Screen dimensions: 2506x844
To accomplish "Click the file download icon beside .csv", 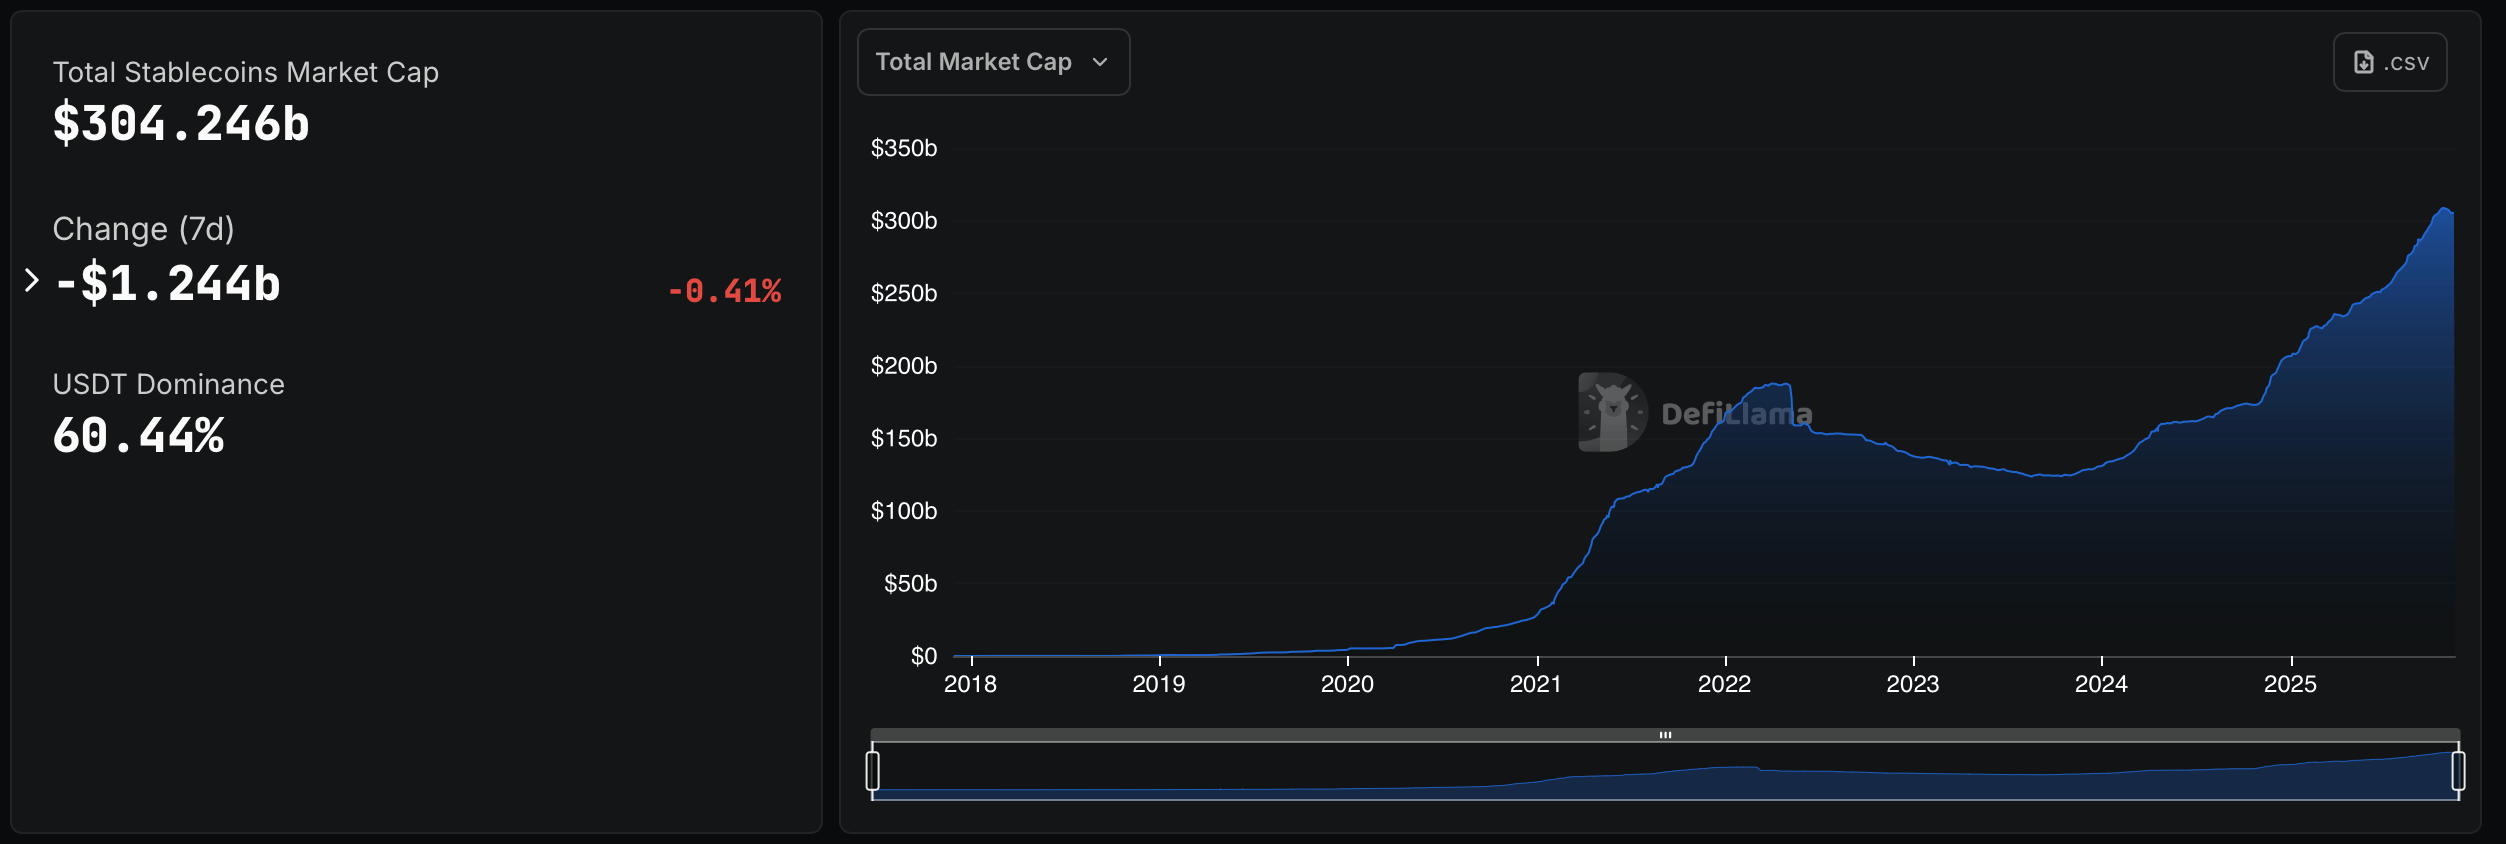I will [2364, 62].
